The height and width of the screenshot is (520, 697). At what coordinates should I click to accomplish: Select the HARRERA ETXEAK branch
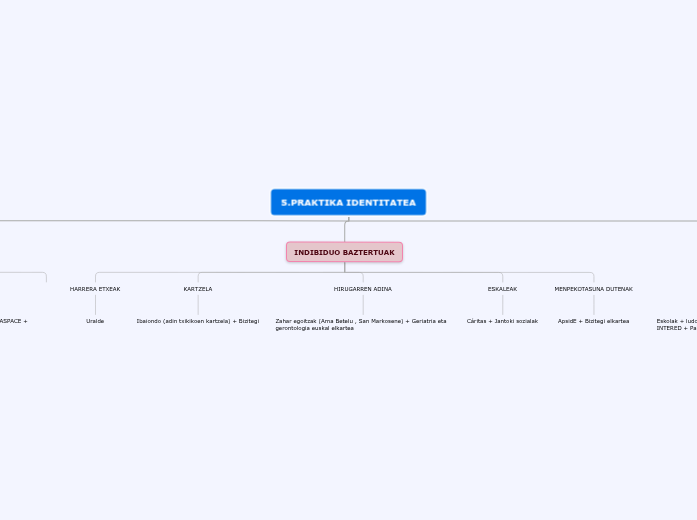click(x=95, y=289)
